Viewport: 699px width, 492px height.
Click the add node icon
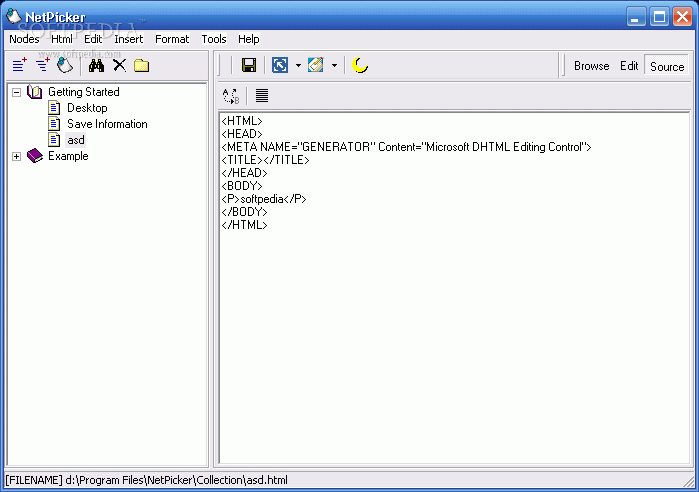click(19, 65)
